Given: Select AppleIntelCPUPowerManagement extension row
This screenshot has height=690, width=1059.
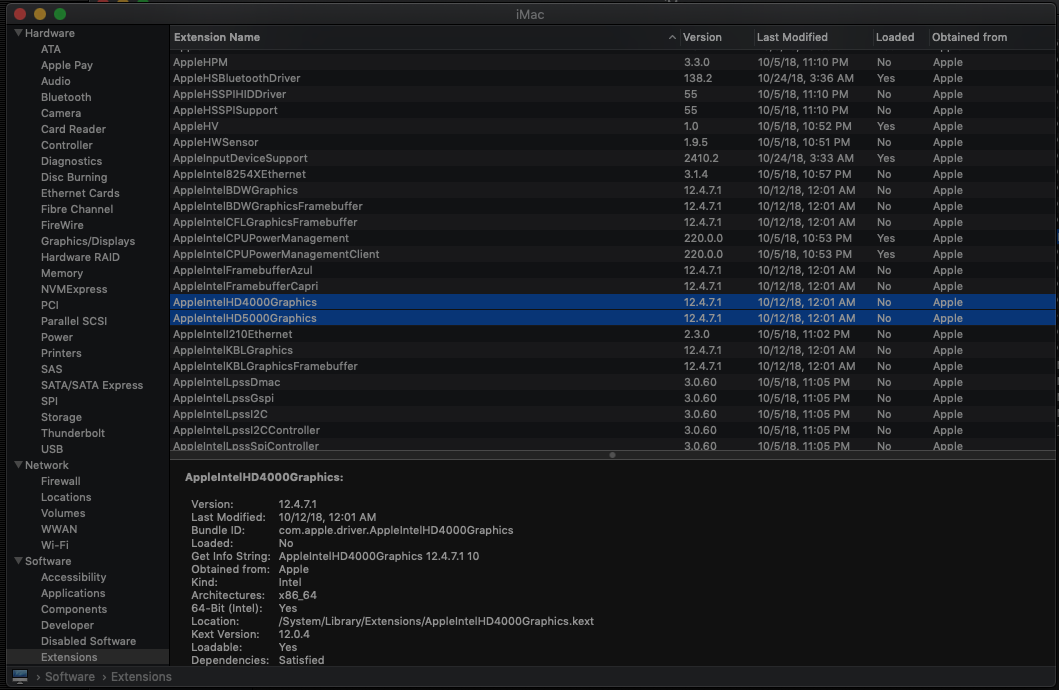Looking at the screenshot, I should [261, 238].
